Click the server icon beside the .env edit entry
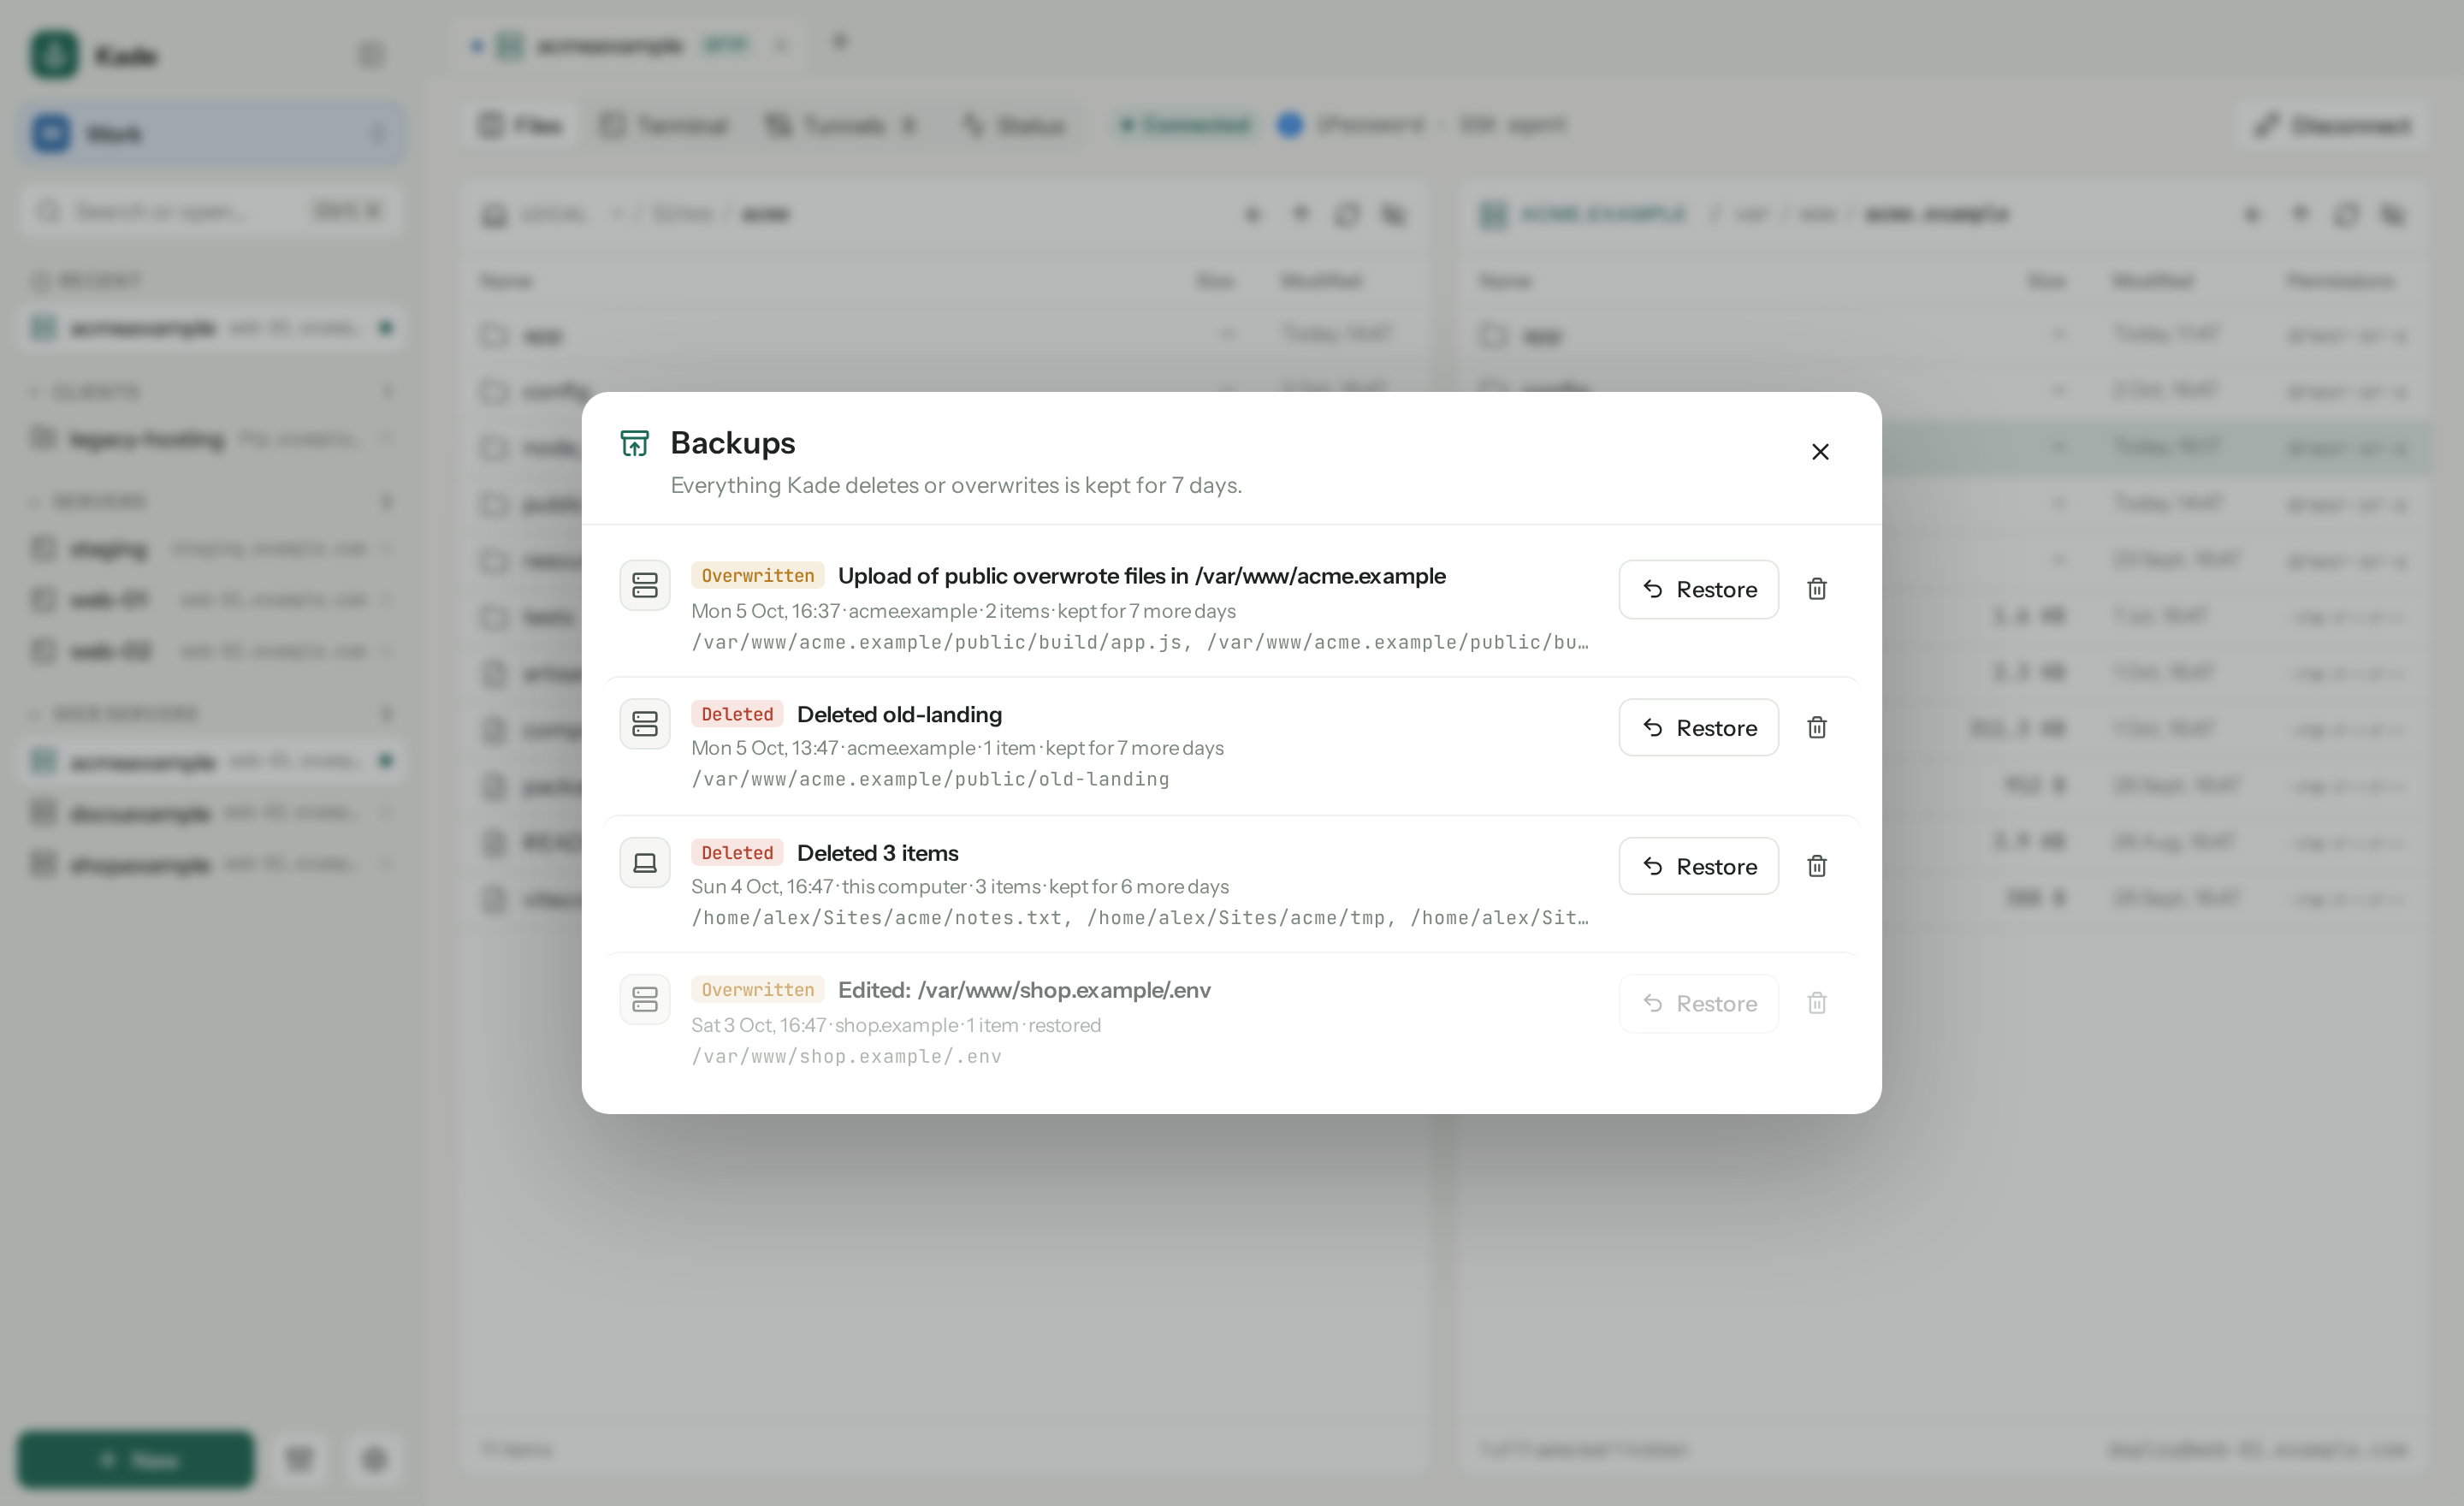The width and height of the screenshot is (2464, 1506). (645, 999)
